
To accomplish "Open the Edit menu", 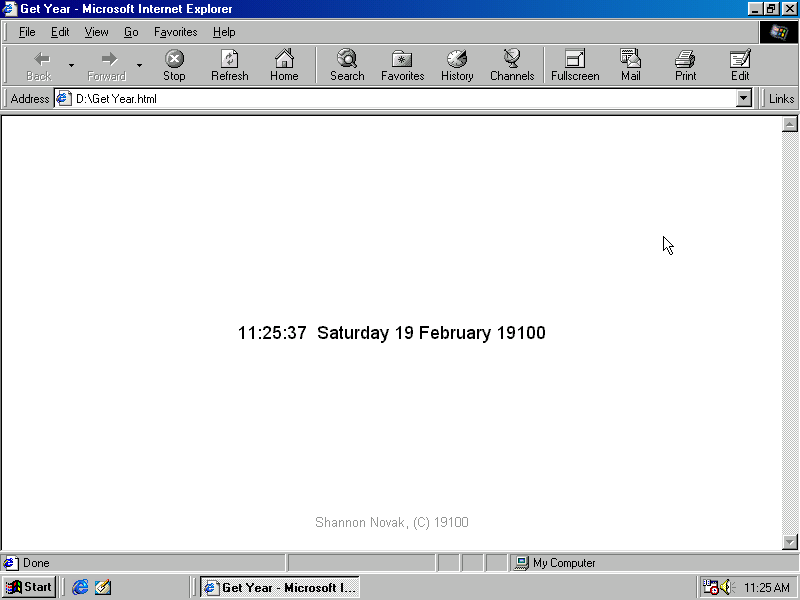I will click(x=60, y=32).
